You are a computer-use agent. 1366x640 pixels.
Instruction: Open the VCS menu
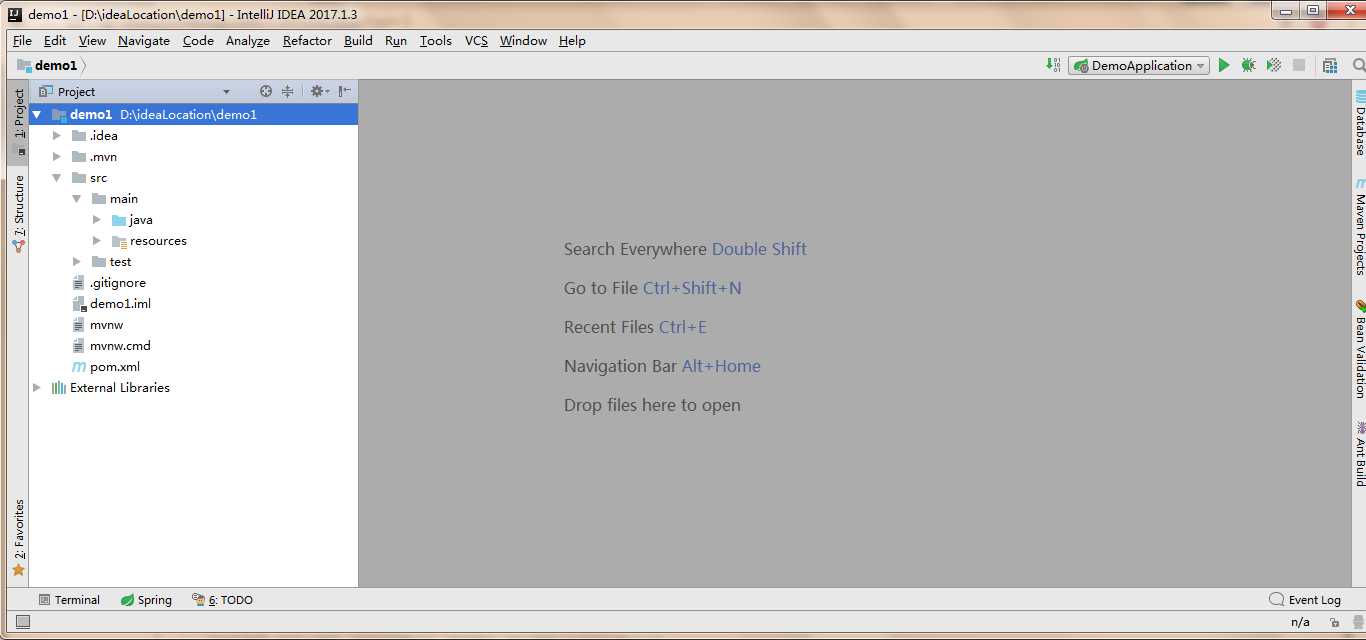tap(476, 41)
